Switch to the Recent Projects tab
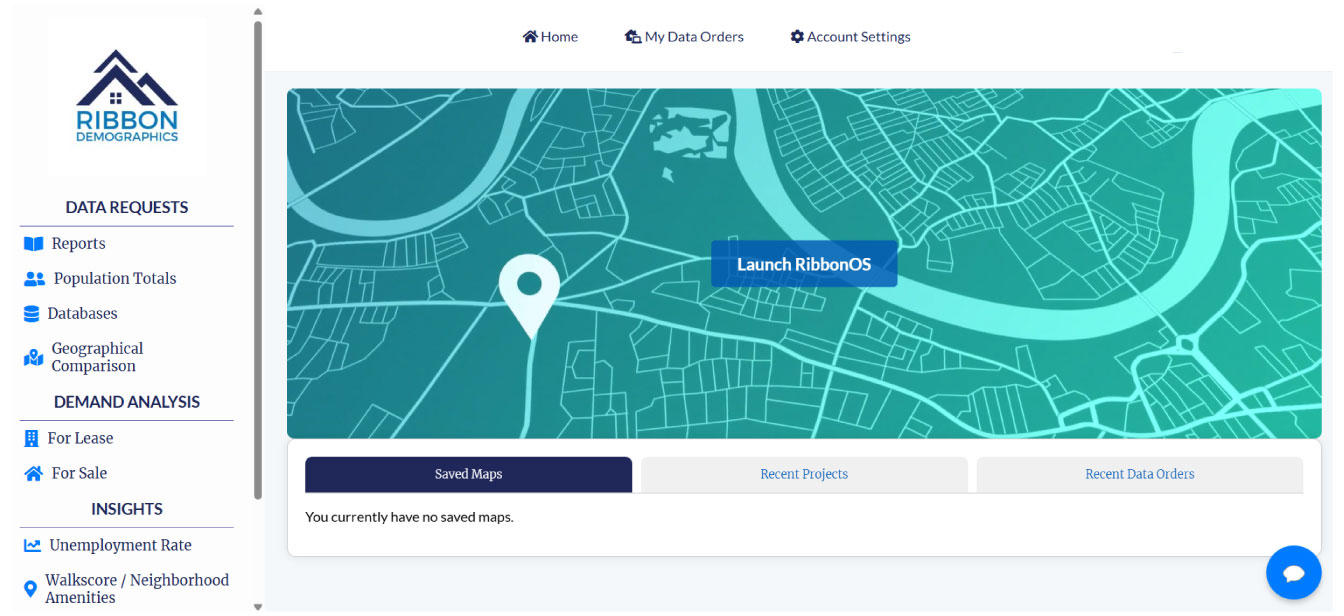Viewport: 1344px width, 616px height. (804, 475)
